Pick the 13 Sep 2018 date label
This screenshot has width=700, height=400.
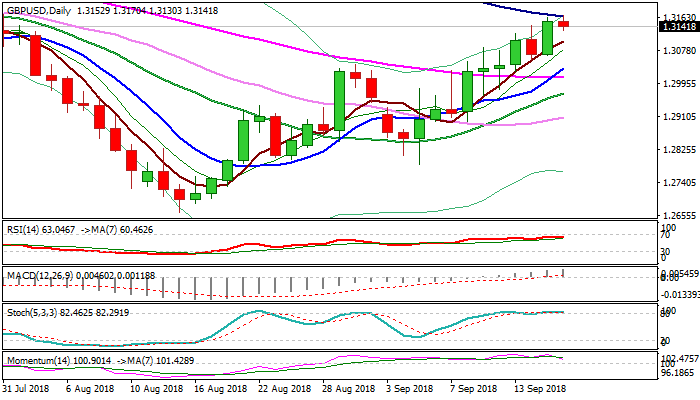coord(540,387)
